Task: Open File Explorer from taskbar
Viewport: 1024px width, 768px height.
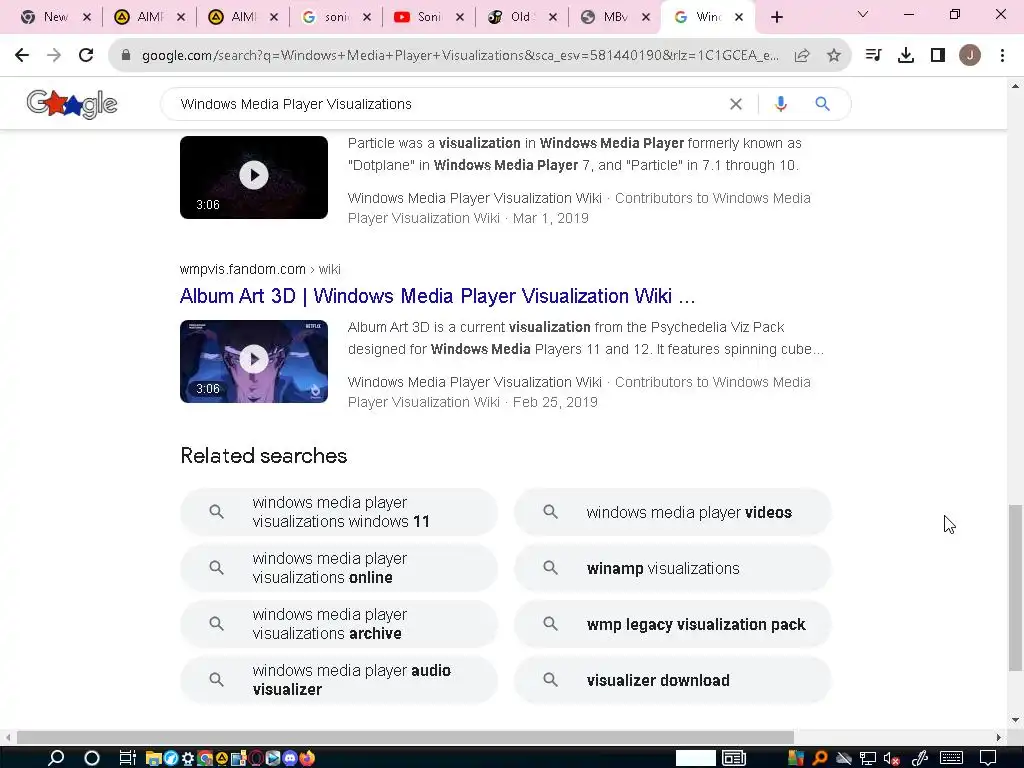Action: 153,758
